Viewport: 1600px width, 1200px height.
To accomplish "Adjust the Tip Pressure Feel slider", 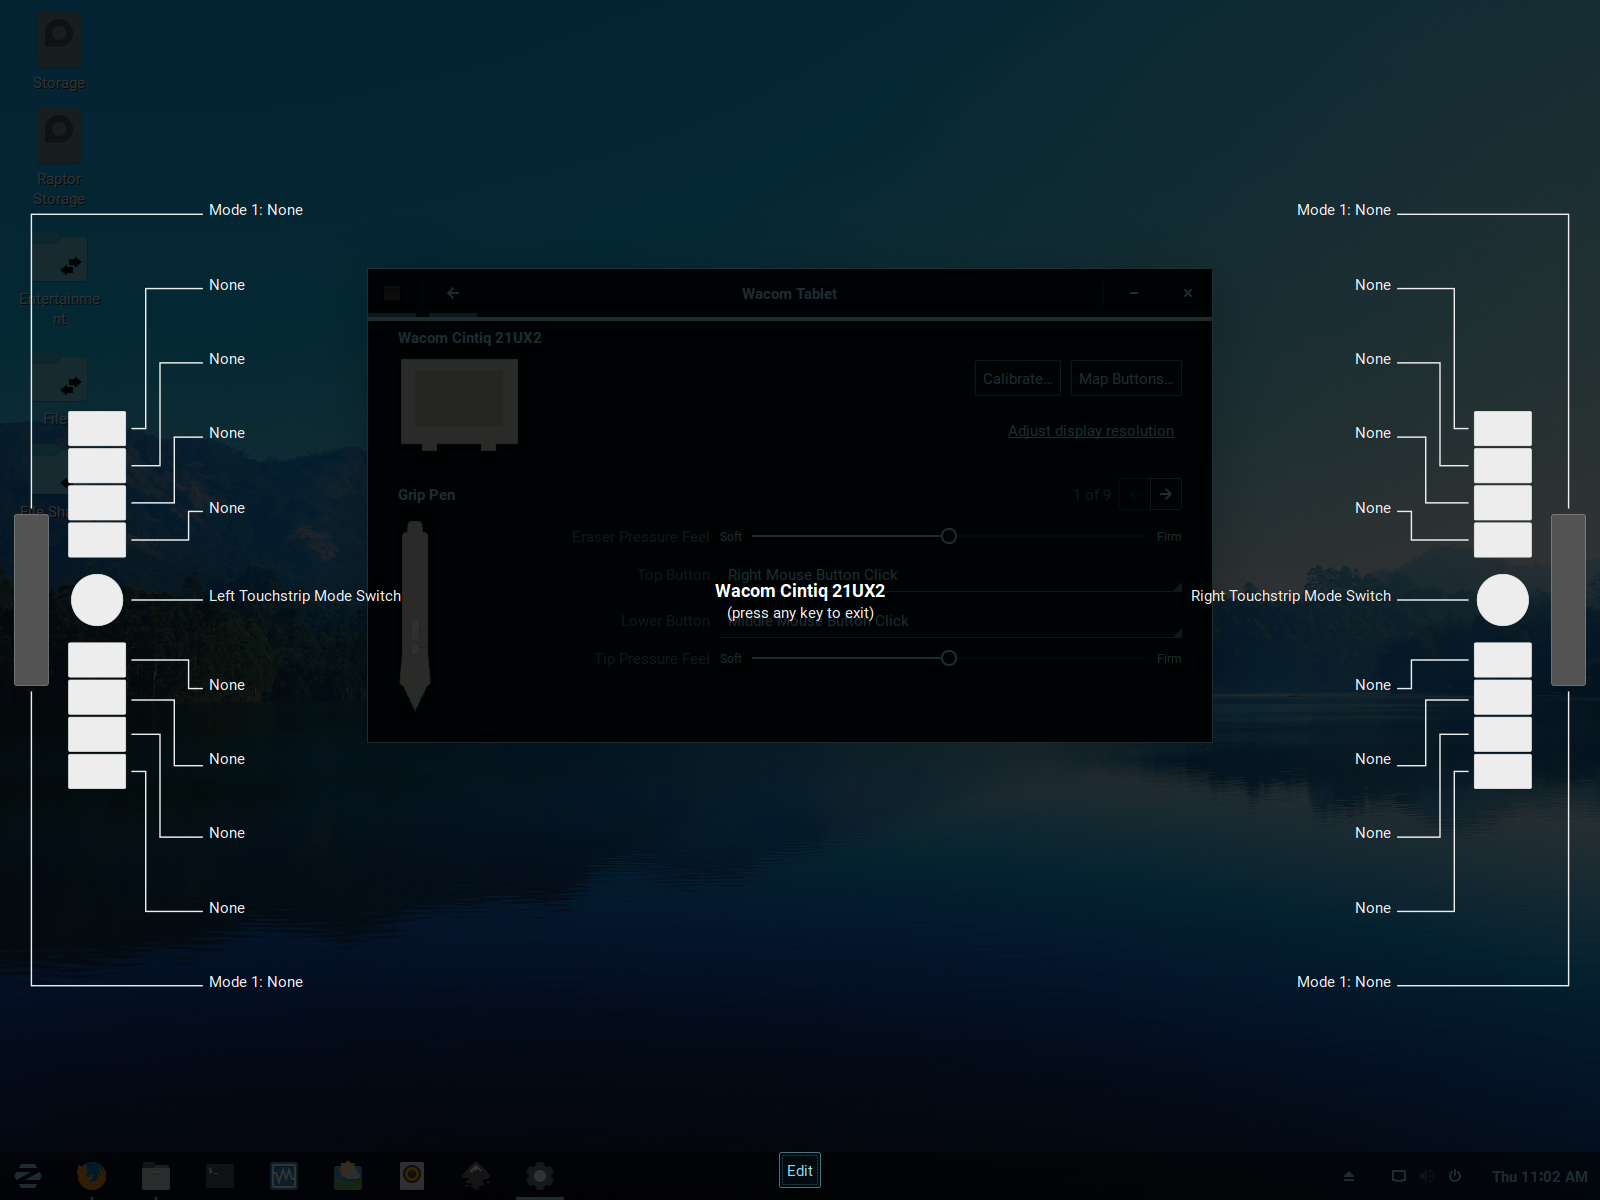I will click(948, 658).
